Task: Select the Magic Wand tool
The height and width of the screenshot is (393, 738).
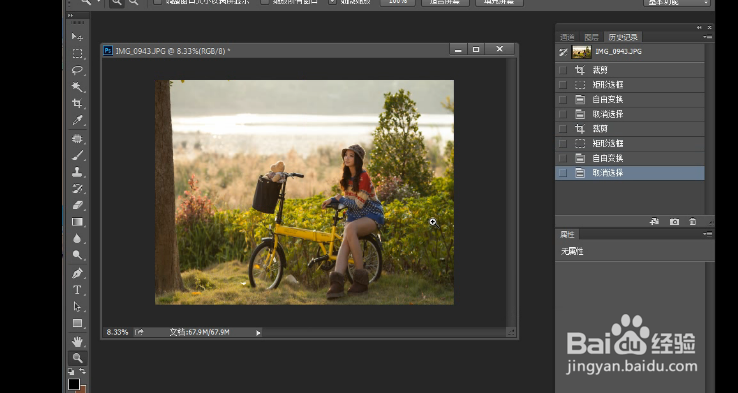Action: [x=77, y=87]
